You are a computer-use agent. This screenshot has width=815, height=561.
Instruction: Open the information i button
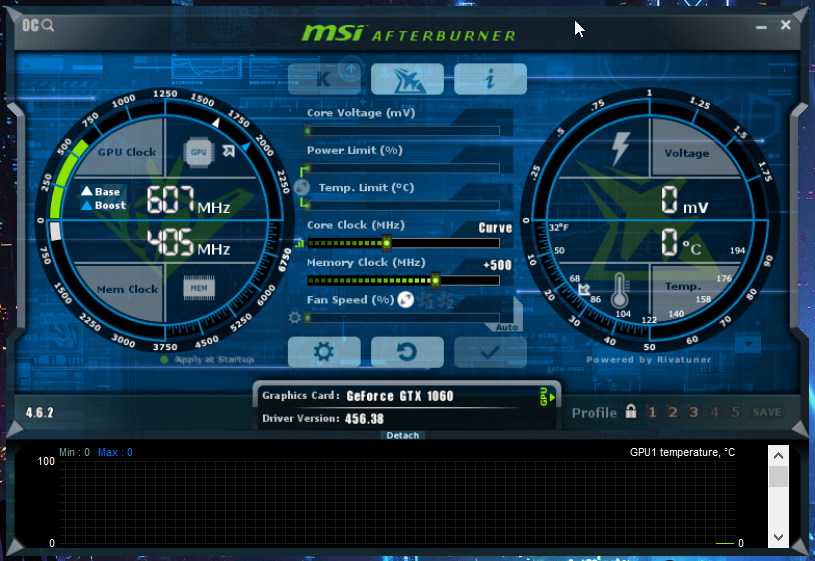click(x=490, y=79)
